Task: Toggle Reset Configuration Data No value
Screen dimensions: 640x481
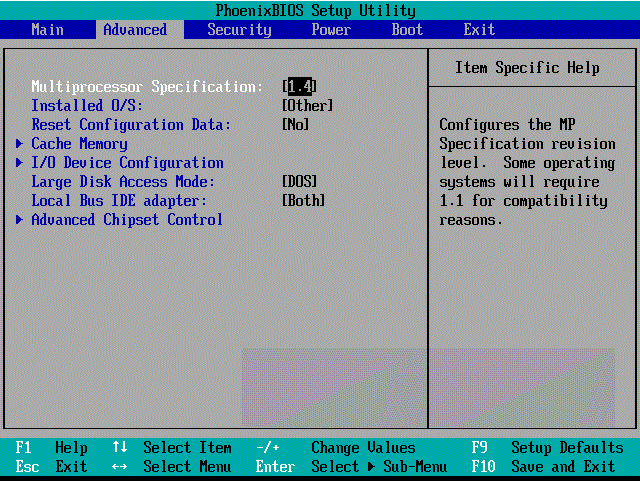Action: 296,125
